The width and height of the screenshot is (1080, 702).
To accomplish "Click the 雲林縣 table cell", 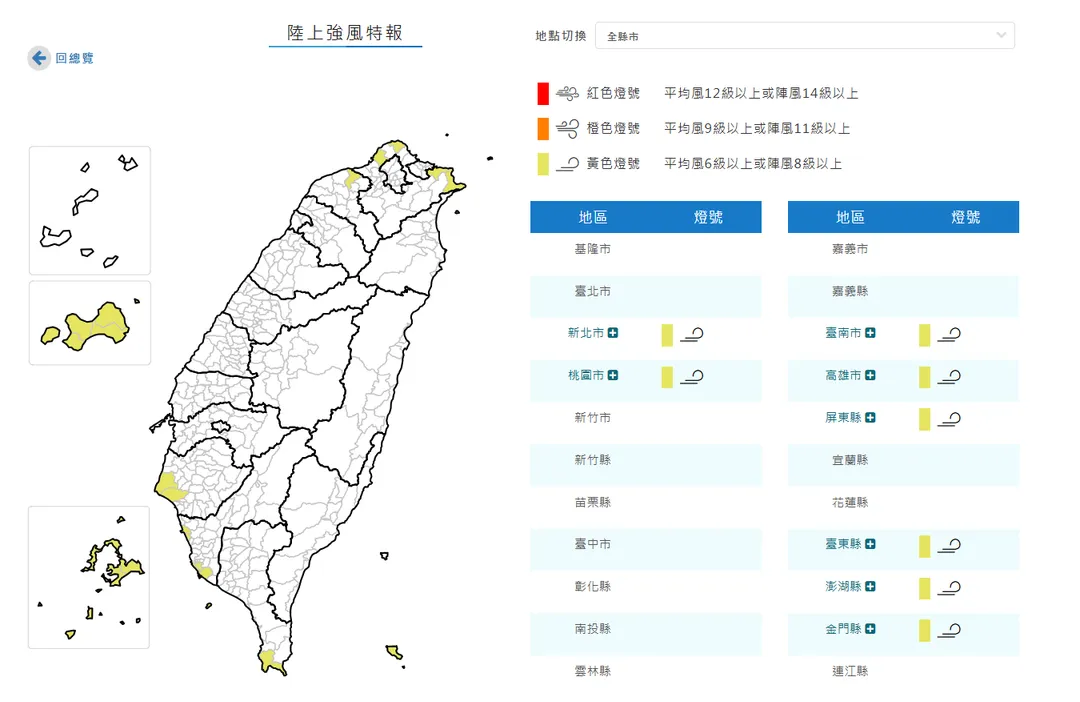I will point(592,671).
